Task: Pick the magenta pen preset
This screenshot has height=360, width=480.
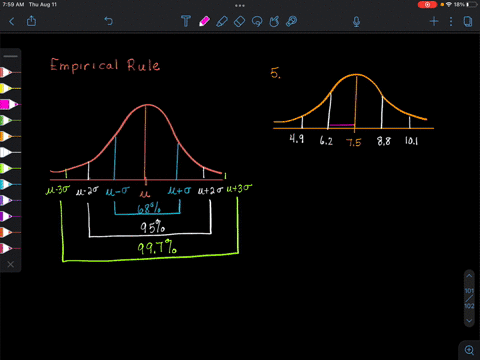Action: click(x=10, y=104)
